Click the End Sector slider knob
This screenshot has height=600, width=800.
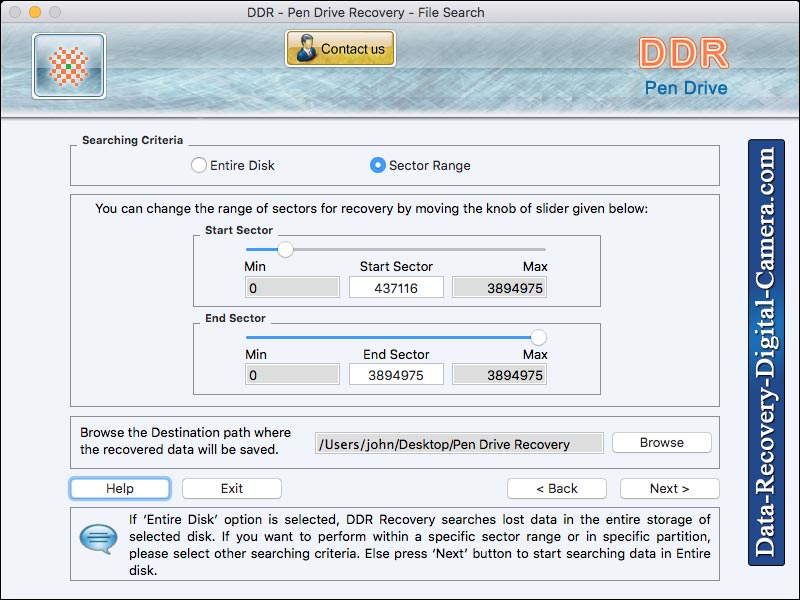click(537, 335)
